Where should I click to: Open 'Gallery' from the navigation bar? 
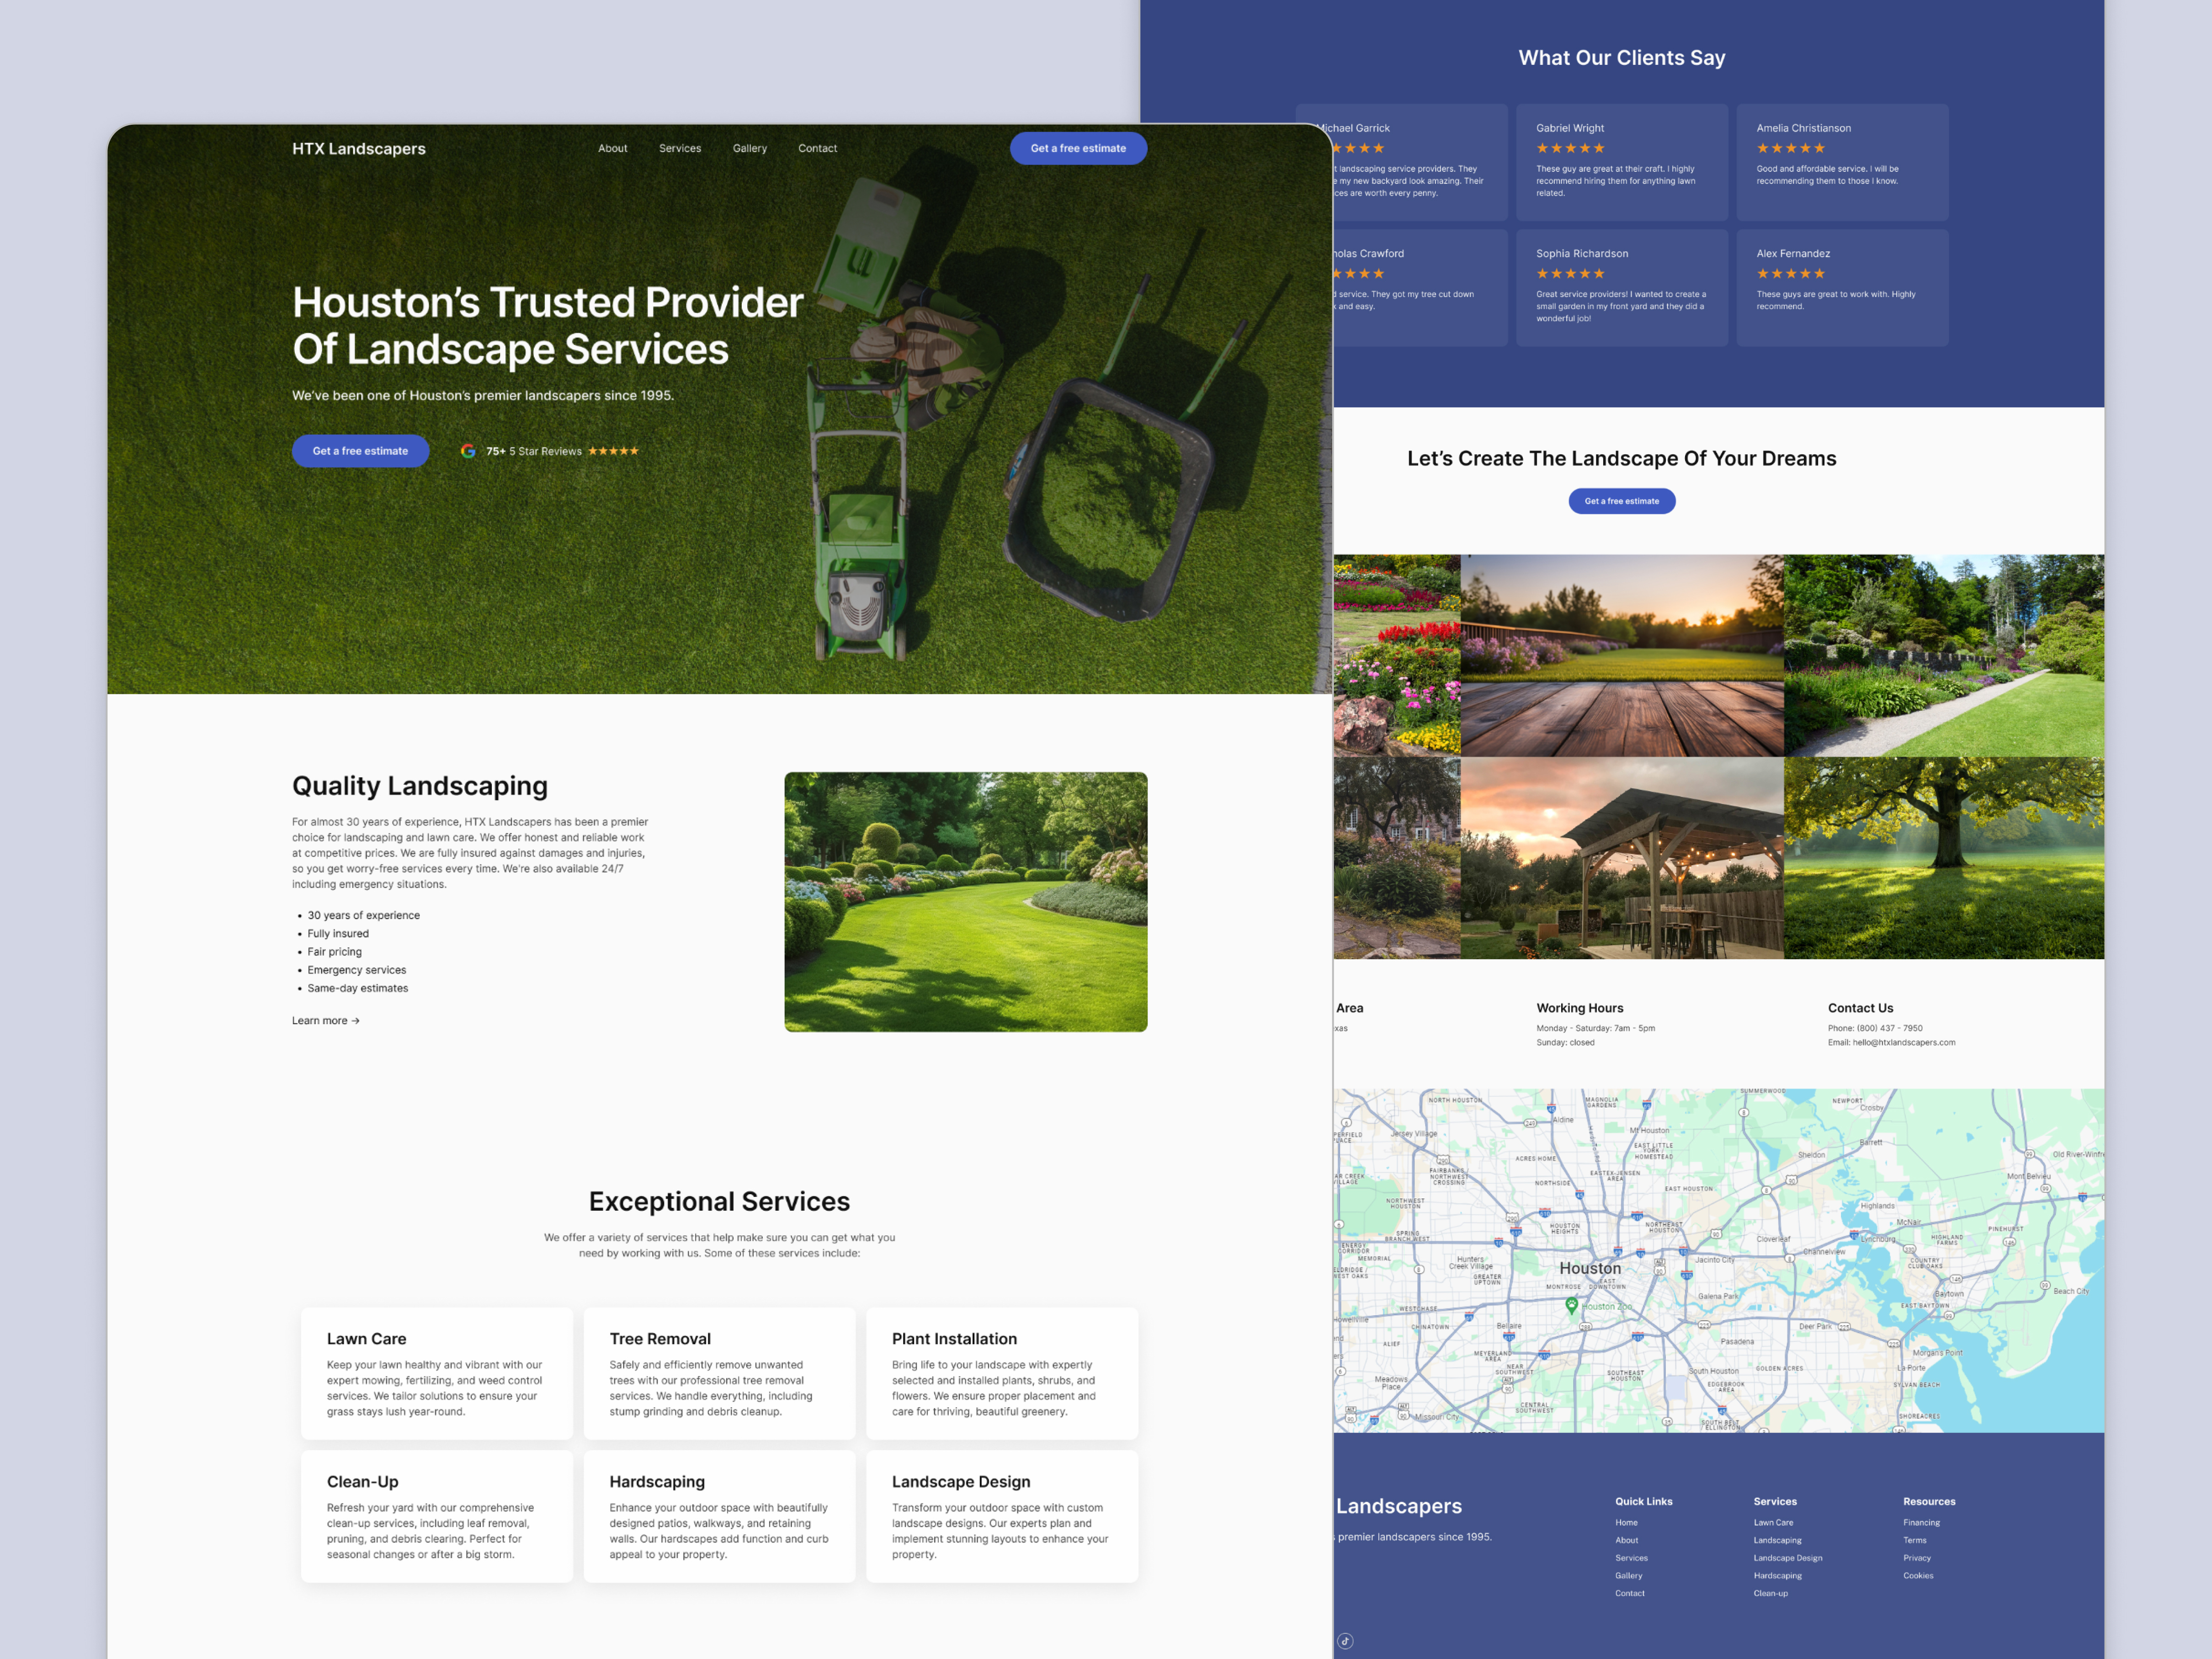[750, 148]
